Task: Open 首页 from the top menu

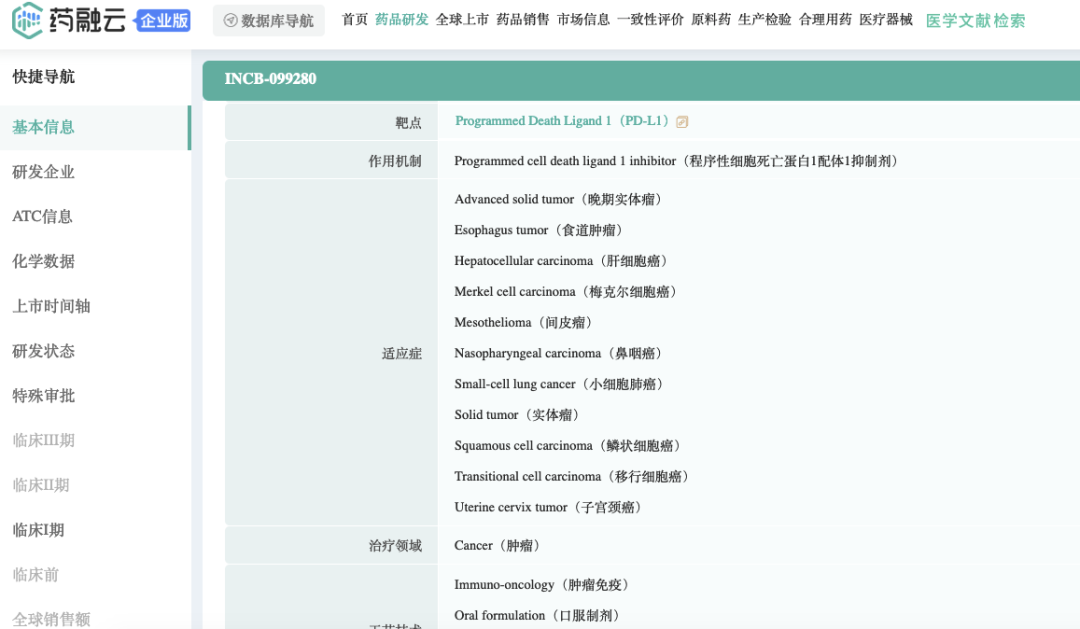Action: (x=352, y=17)
